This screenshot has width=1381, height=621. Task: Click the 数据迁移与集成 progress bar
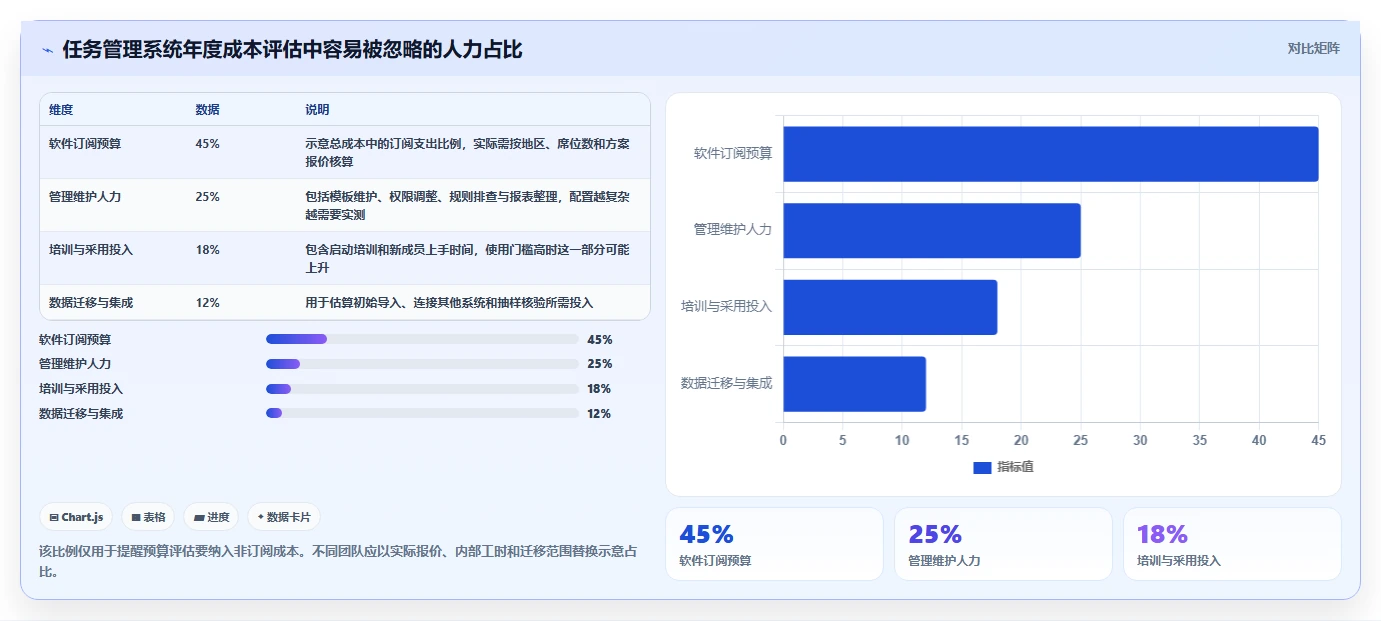tap(422, 413)
